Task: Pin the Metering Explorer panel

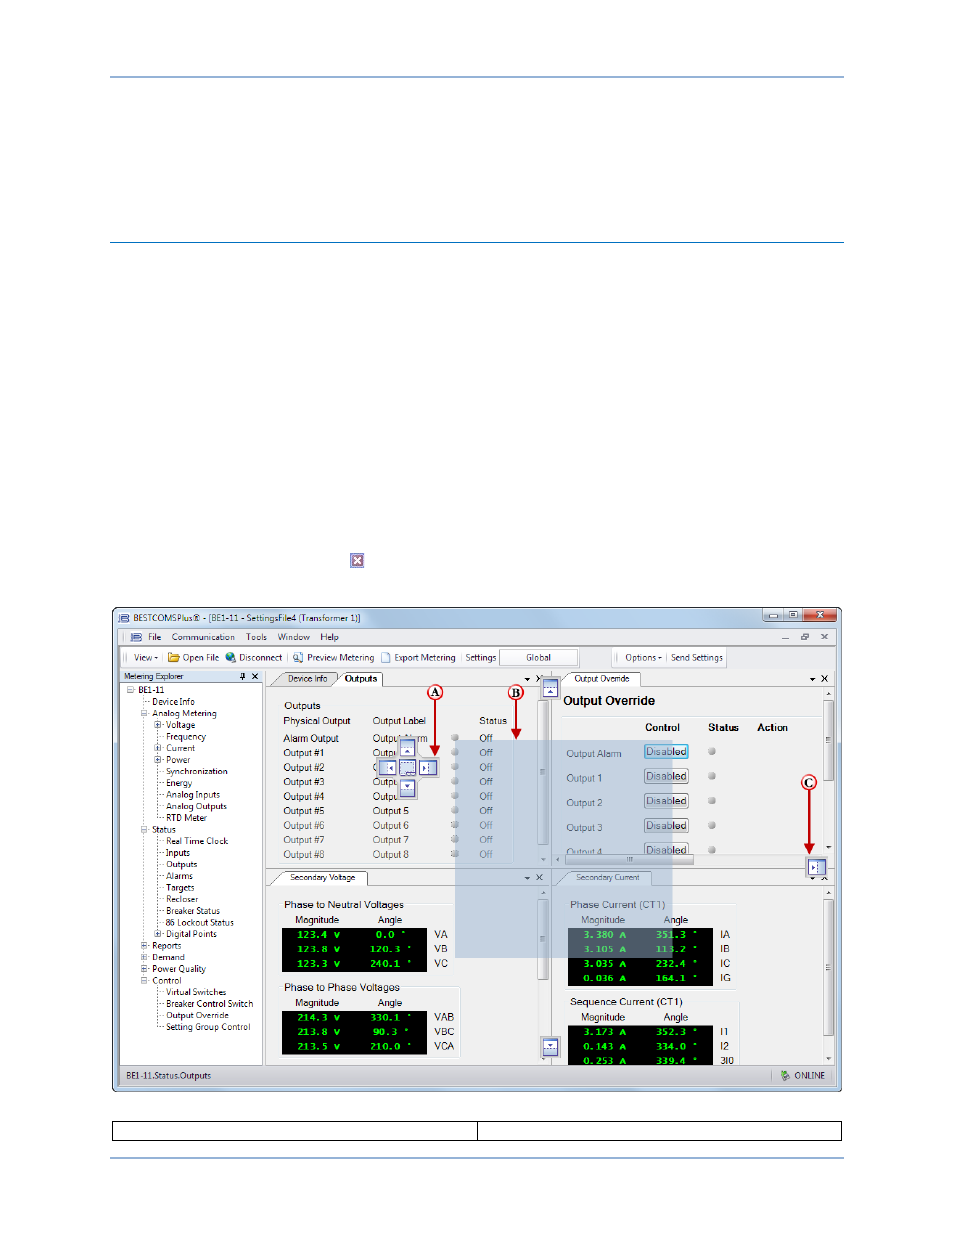Action: (x=242, y=677)
